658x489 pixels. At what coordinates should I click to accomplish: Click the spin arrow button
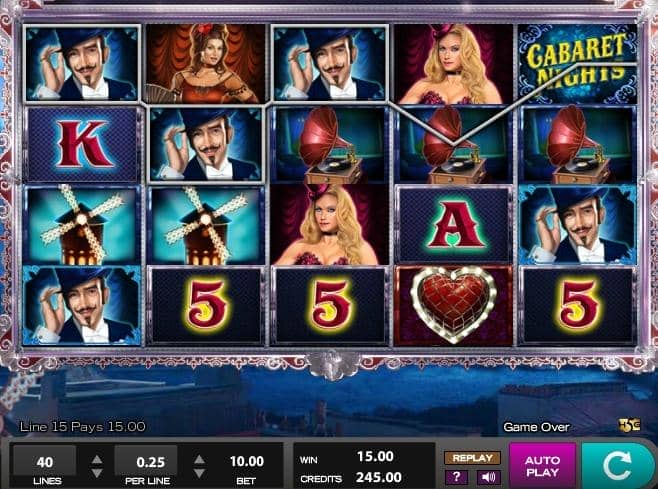click(618, 465)
